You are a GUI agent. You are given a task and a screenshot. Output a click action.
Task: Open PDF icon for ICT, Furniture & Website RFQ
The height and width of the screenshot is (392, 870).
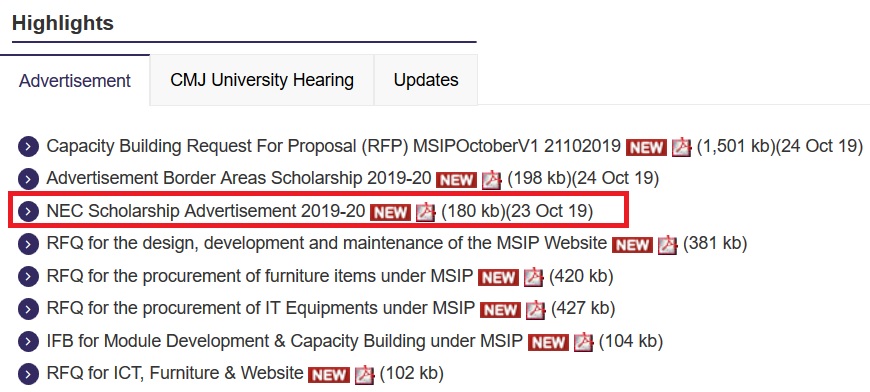point(364,374)
